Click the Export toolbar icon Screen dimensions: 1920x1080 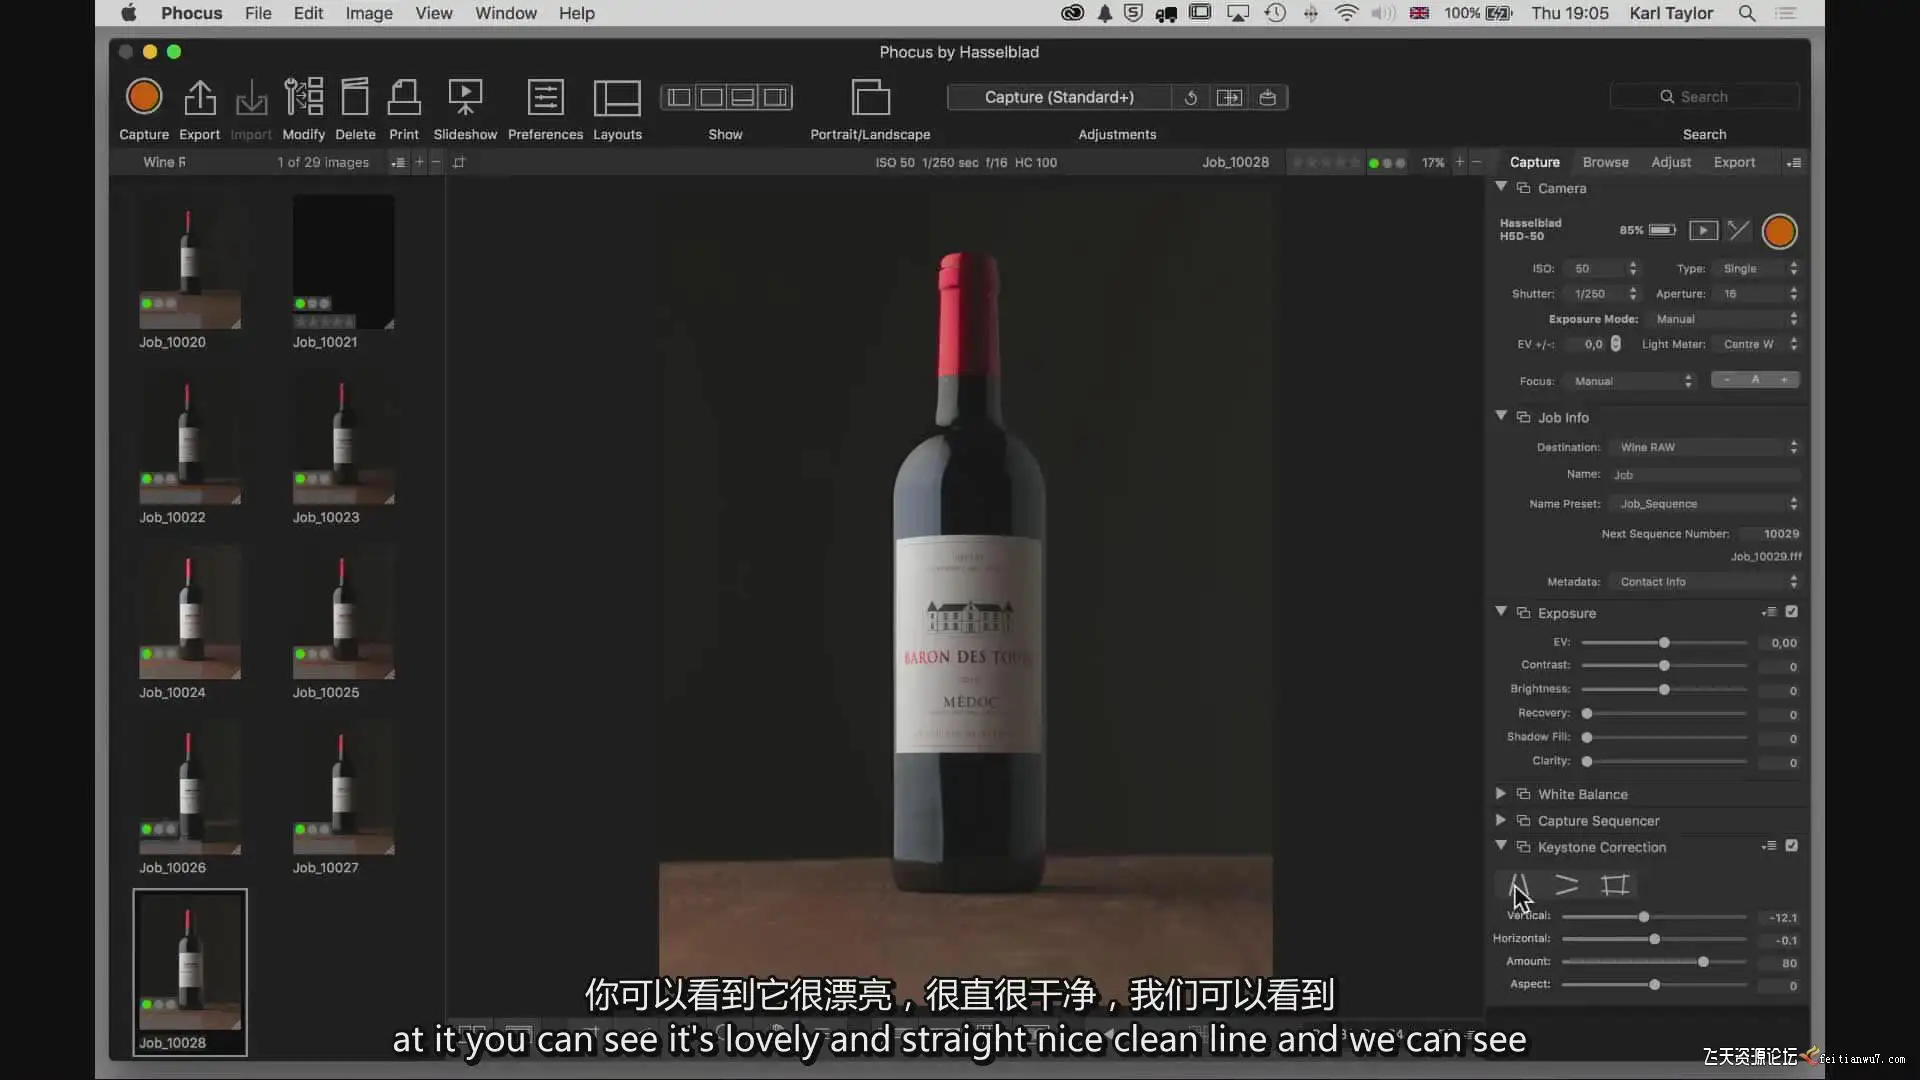click(199, 98)
